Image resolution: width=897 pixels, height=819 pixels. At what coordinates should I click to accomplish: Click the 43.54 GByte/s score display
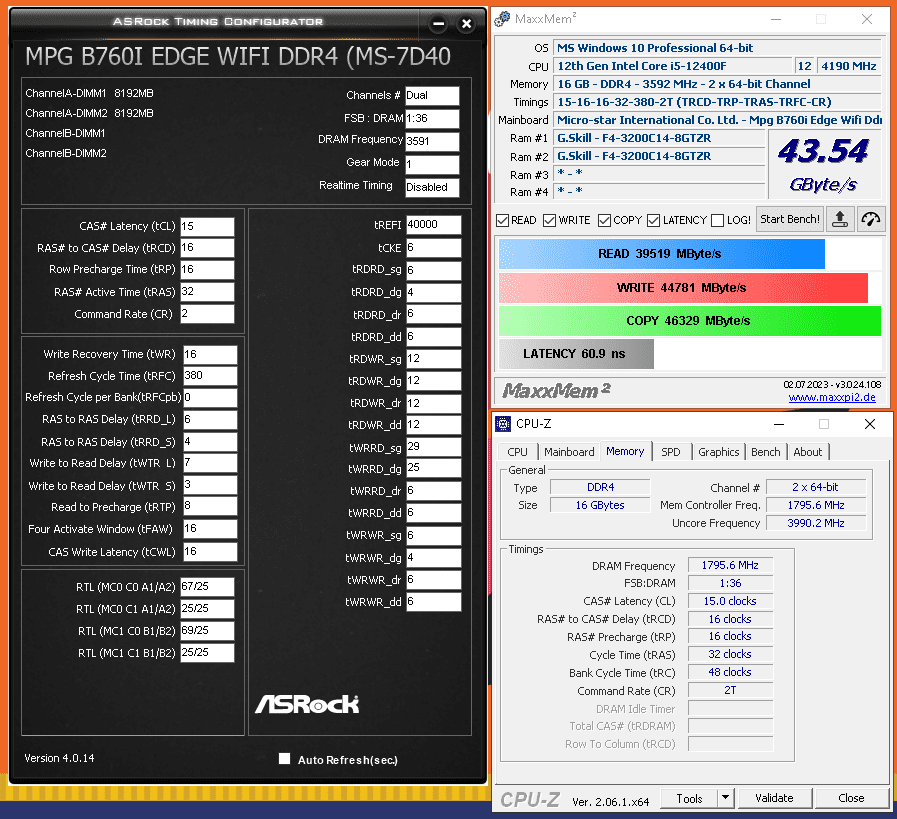point(823,165)
